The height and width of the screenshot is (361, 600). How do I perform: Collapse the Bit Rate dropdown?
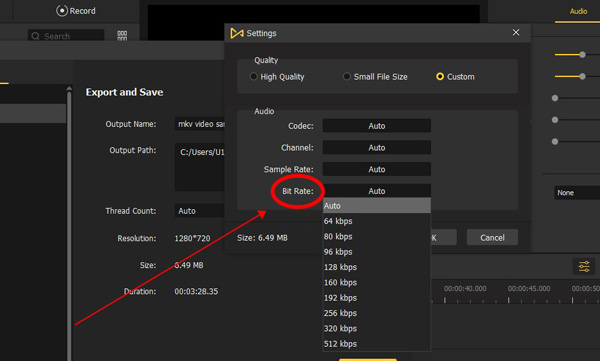377,191
